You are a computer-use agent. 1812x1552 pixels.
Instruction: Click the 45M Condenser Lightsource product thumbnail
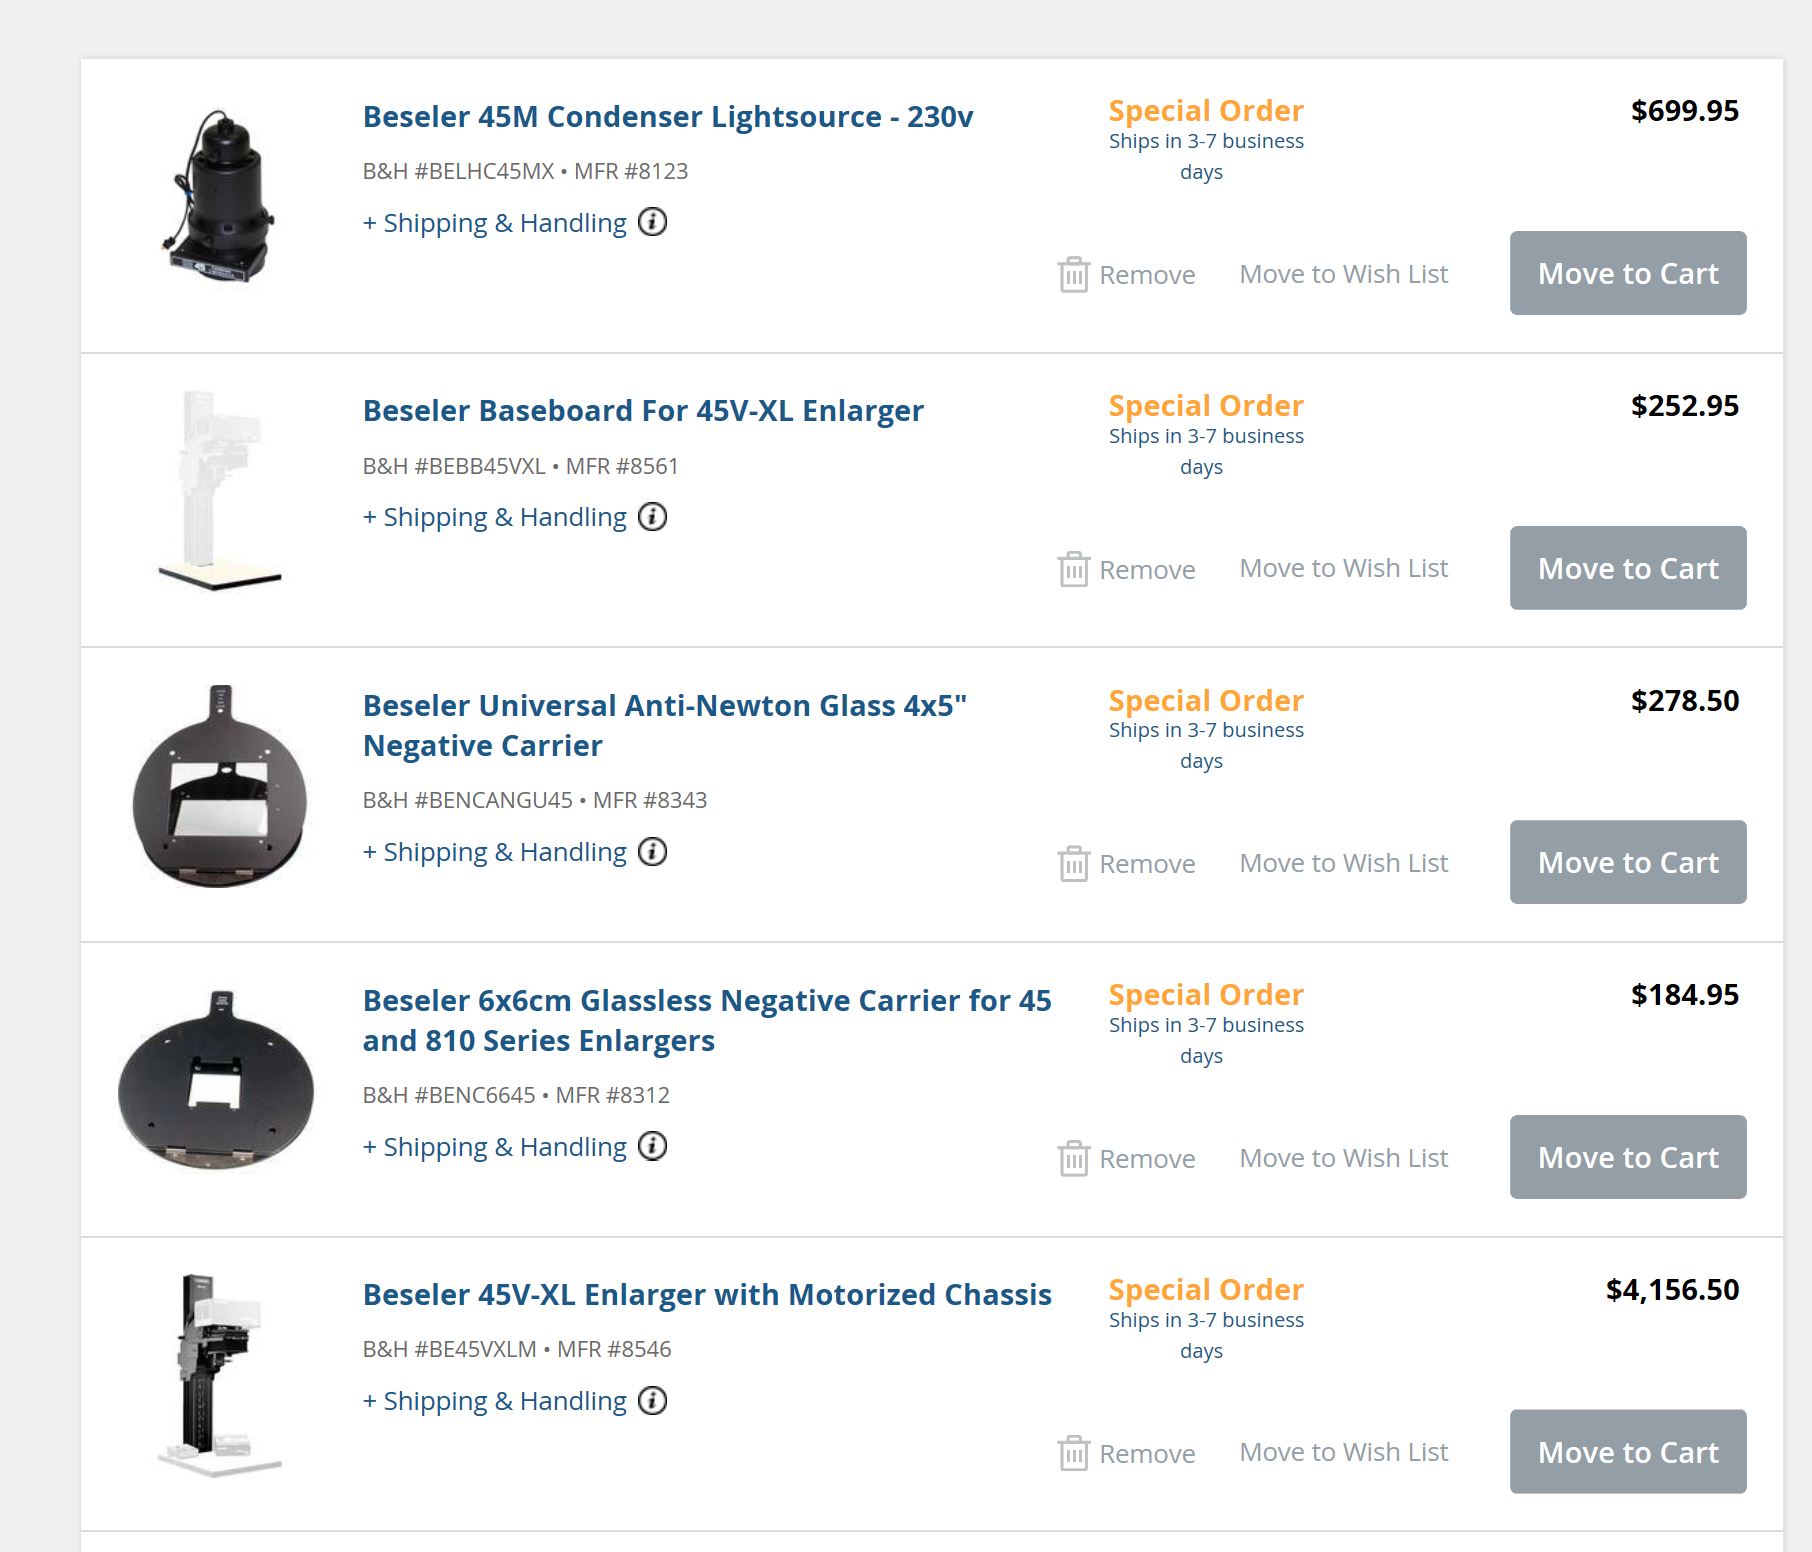(218, 196)
